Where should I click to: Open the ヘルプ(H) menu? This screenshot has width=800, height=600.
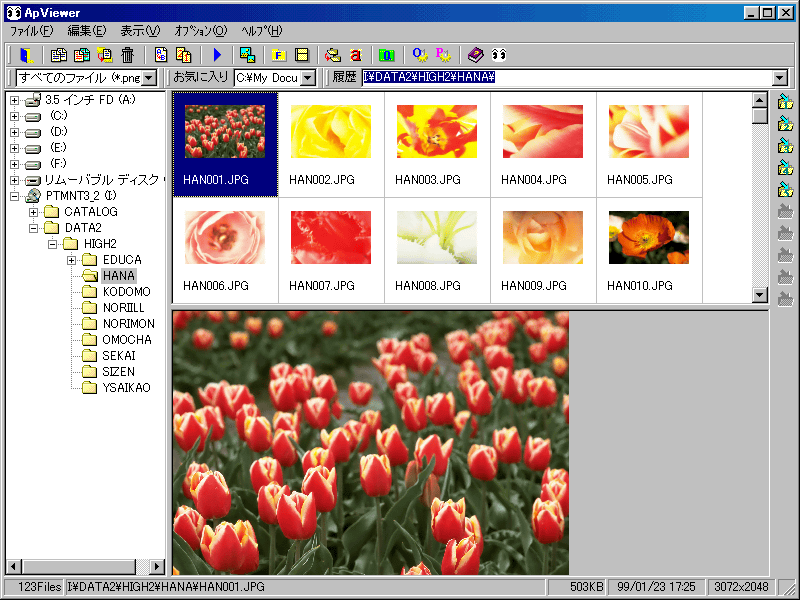261,31
